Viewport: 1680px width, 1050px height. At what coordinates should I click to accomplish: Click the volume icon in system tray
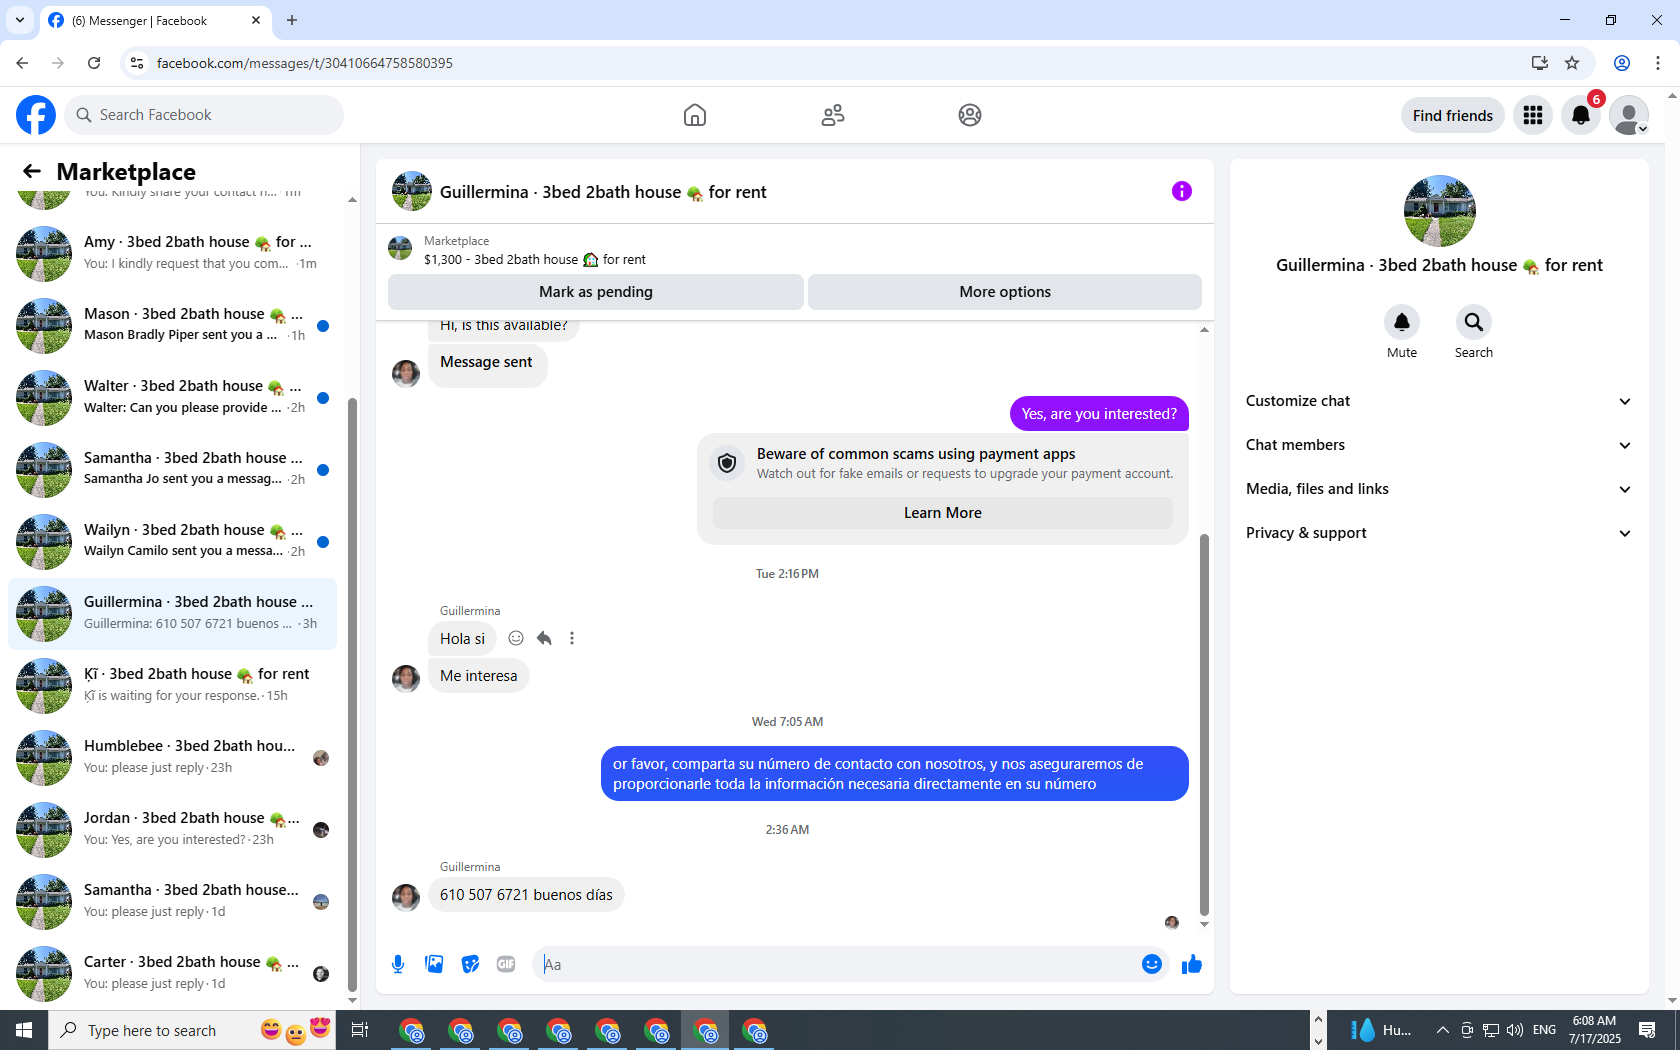(1515, 1030)
